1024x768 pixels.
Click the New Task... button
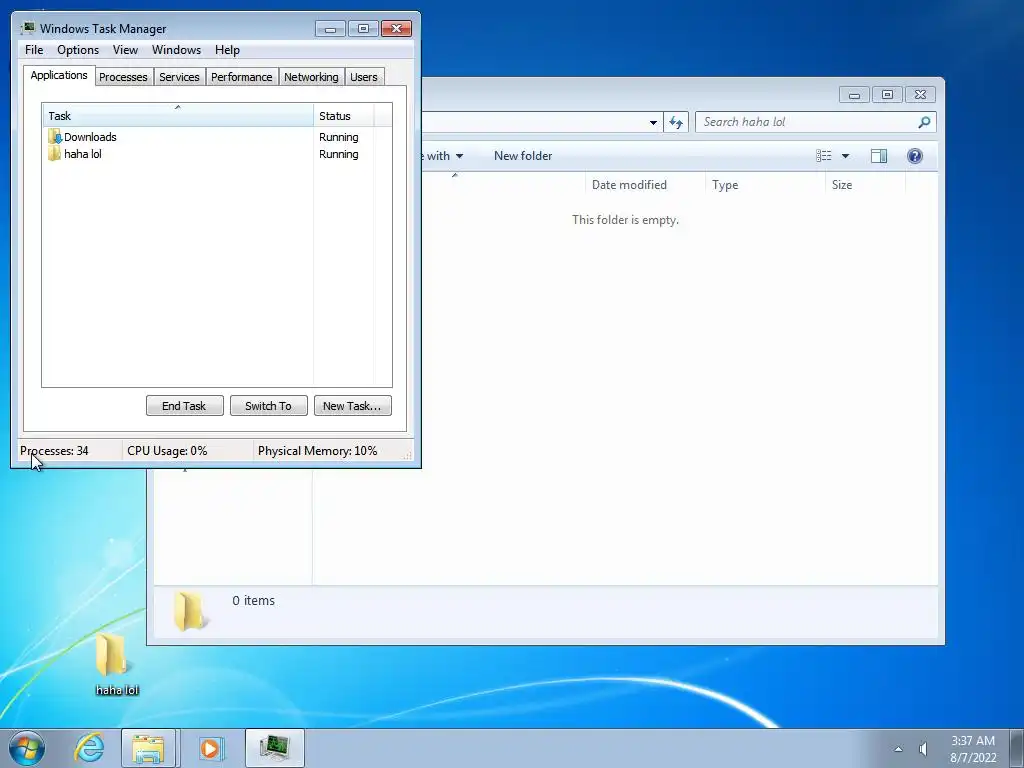click(353, 406)
